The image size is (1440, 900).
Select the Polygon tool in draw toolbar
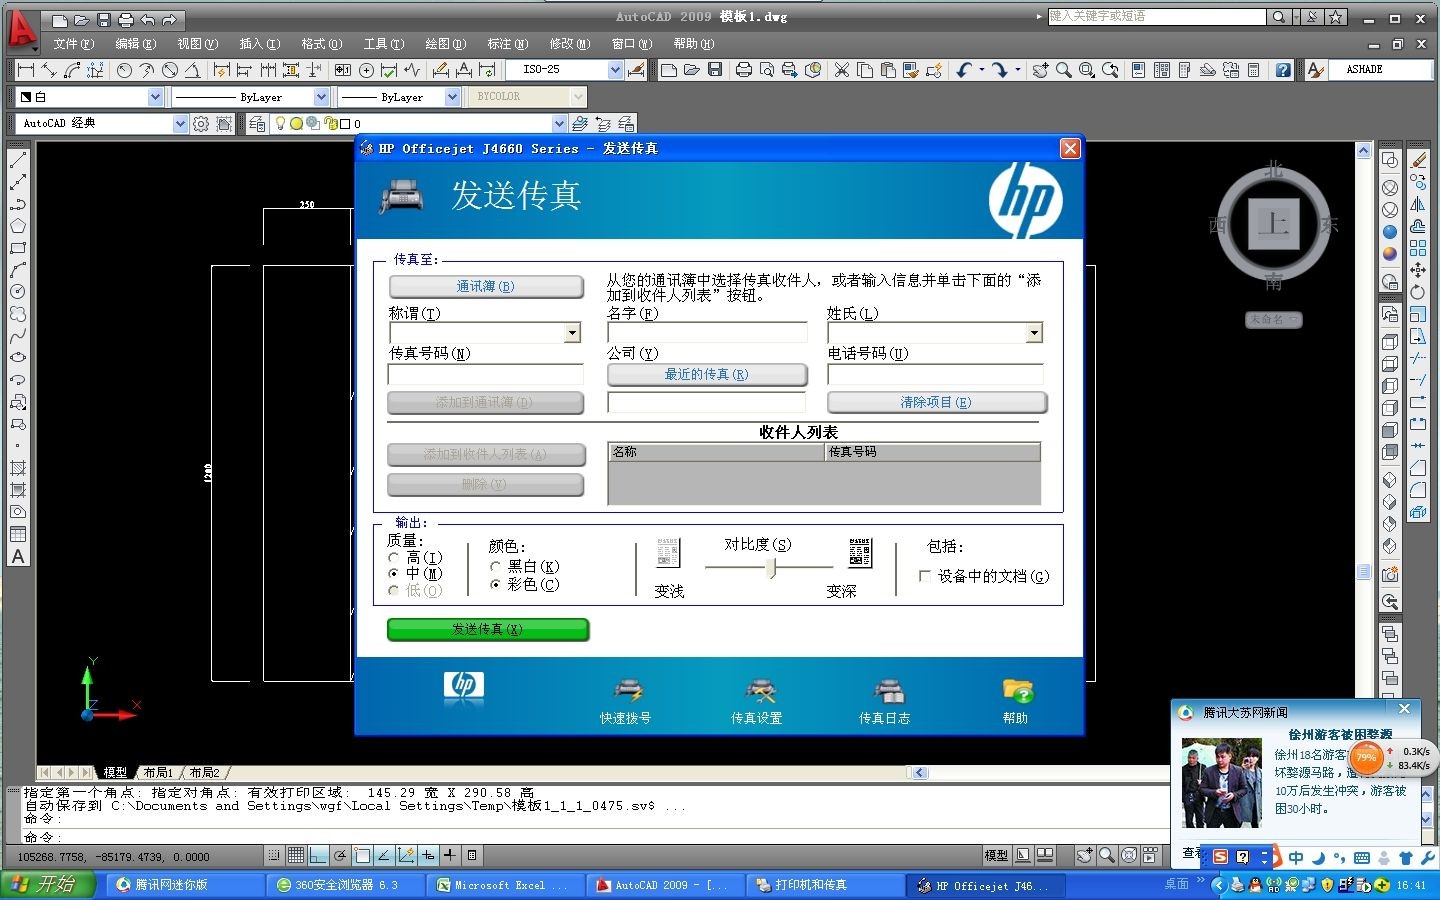coord(18,226)
